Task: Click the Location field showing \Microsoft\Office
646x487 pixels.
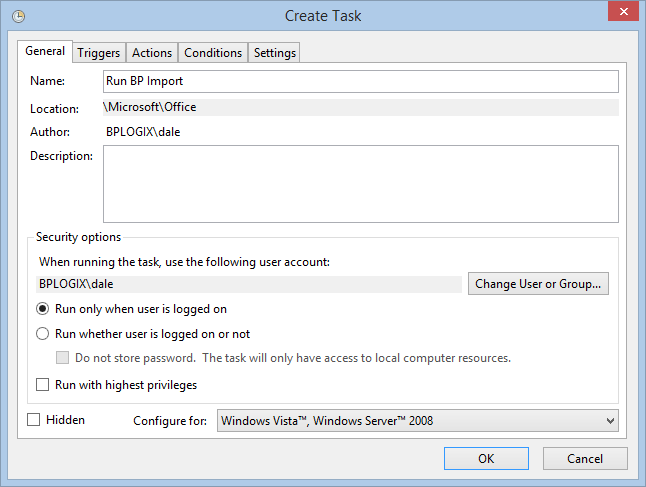Action: pyautogui.click(x=360, y=106)
